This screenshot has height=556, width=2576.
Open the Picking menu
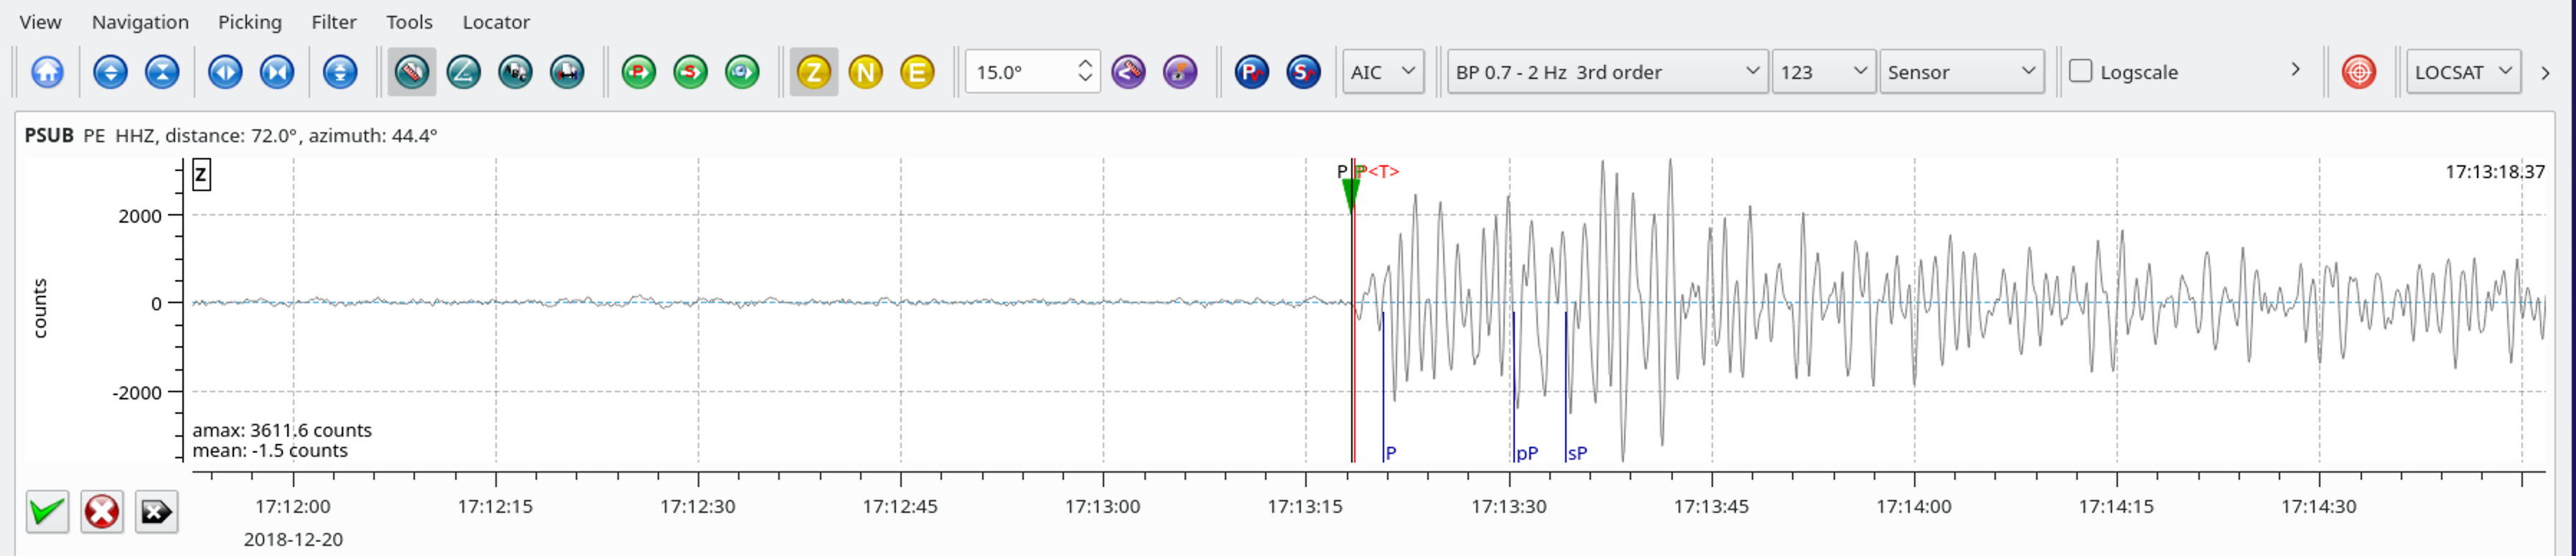point(250,22)
